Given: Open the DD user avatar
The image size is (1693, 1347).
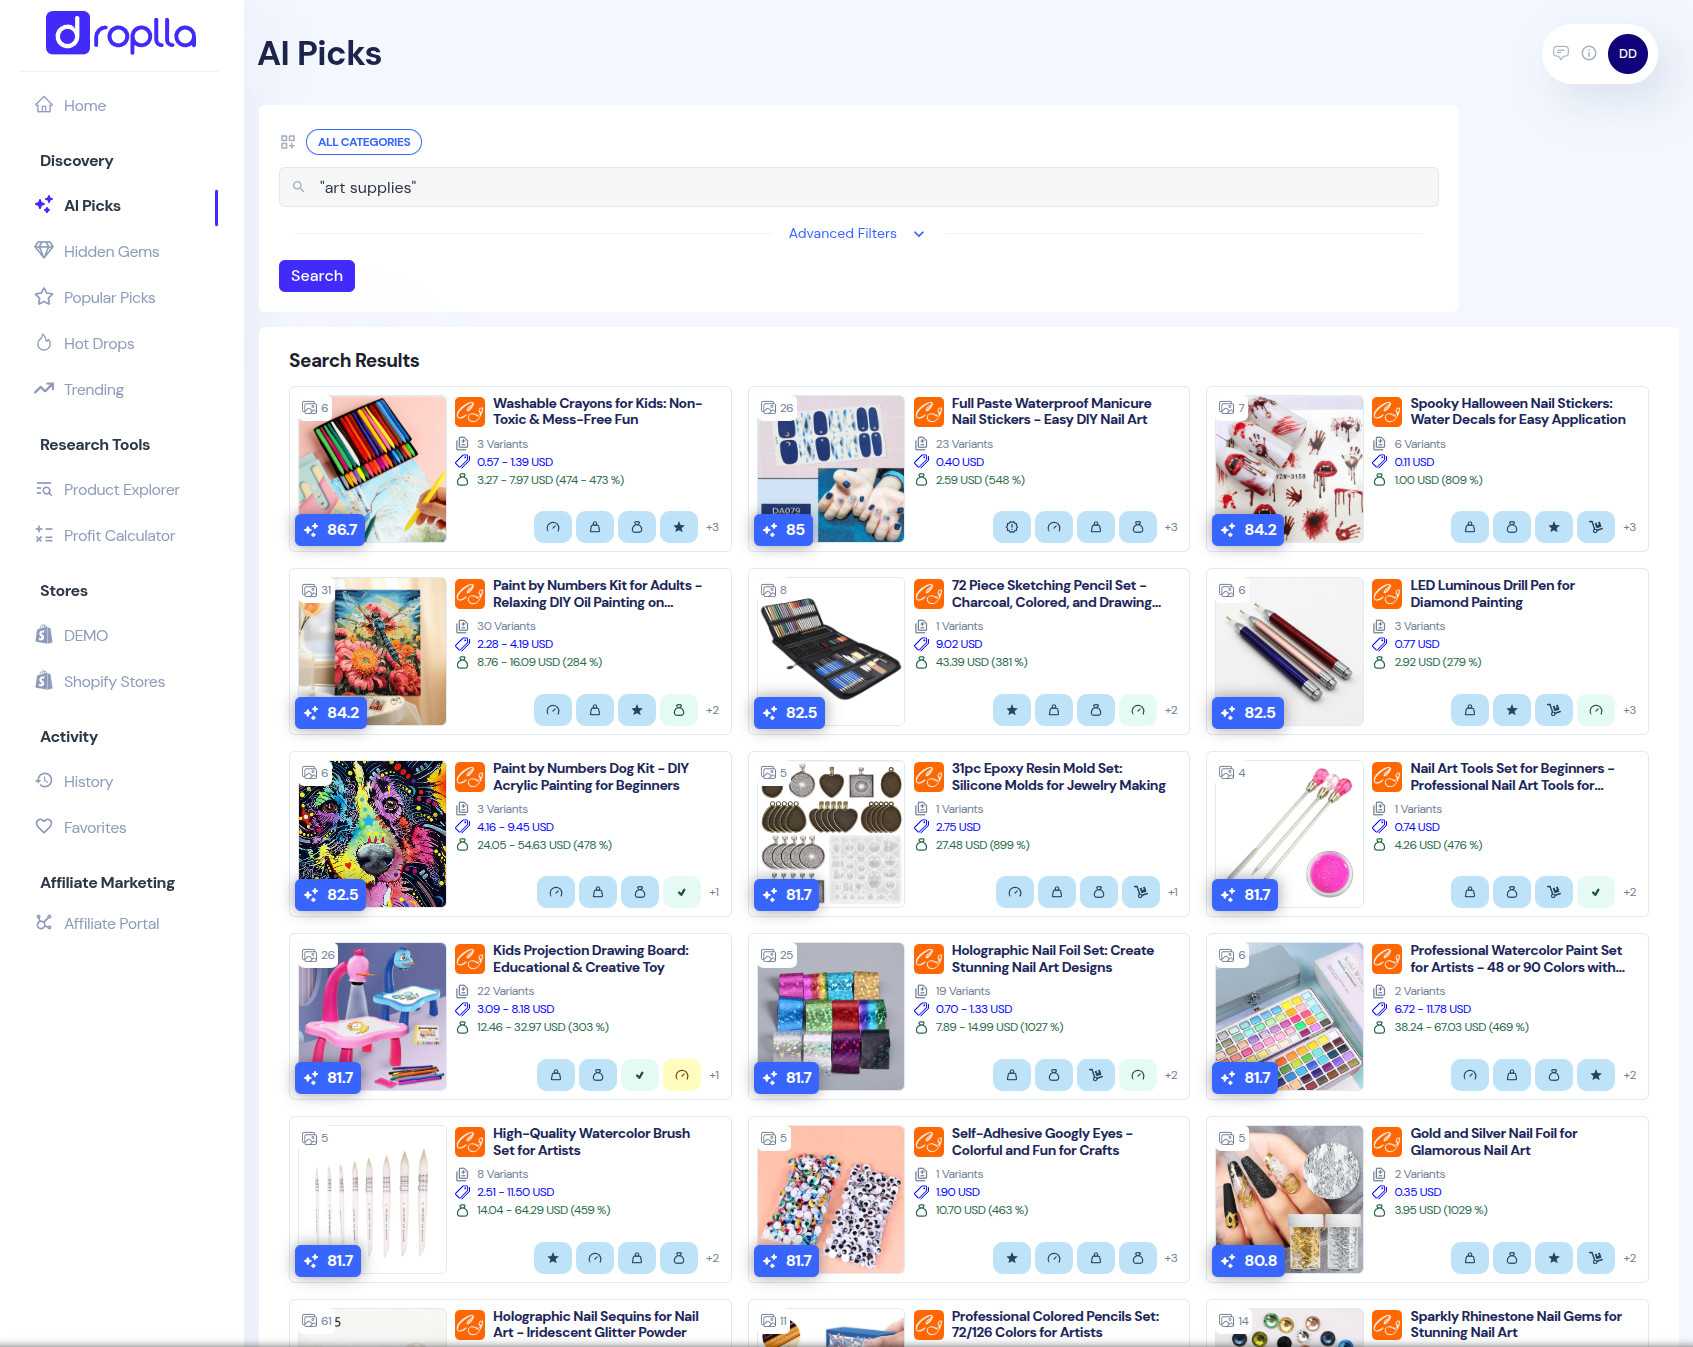Looking at the screenshot, I should click(1628, 54).
